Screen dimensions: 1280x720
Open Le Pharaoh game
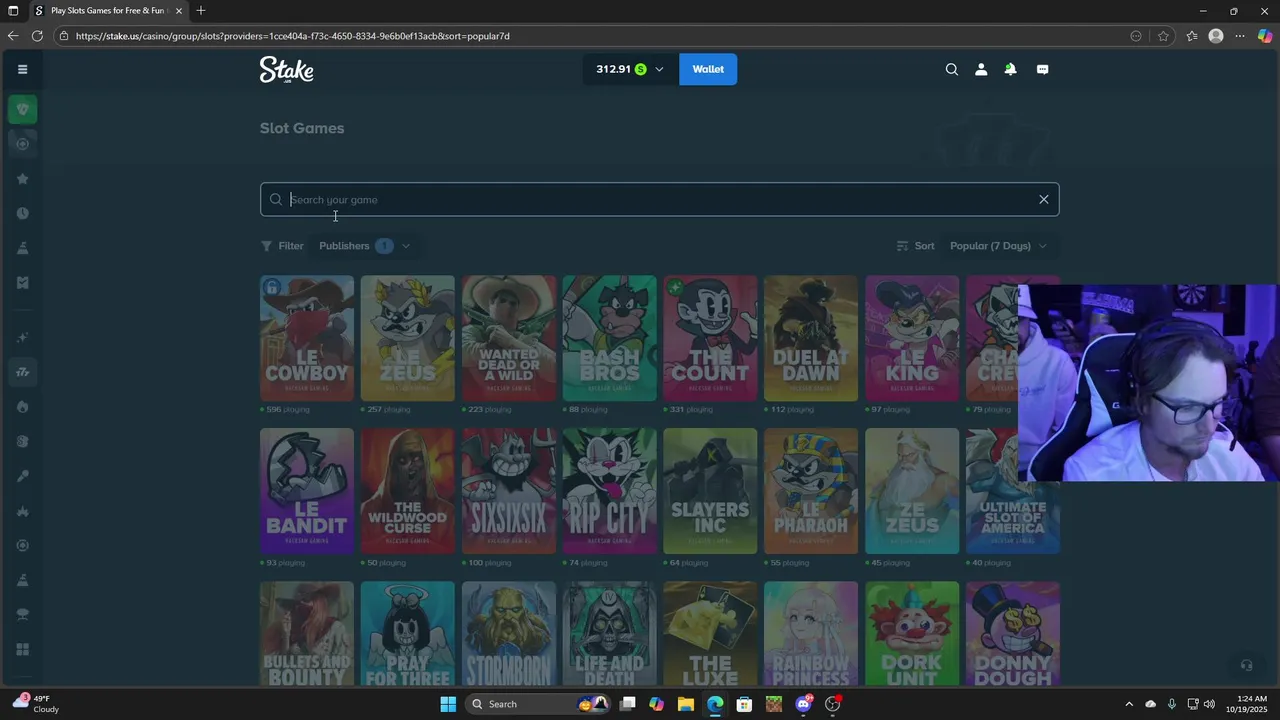(x=811, y=491)
